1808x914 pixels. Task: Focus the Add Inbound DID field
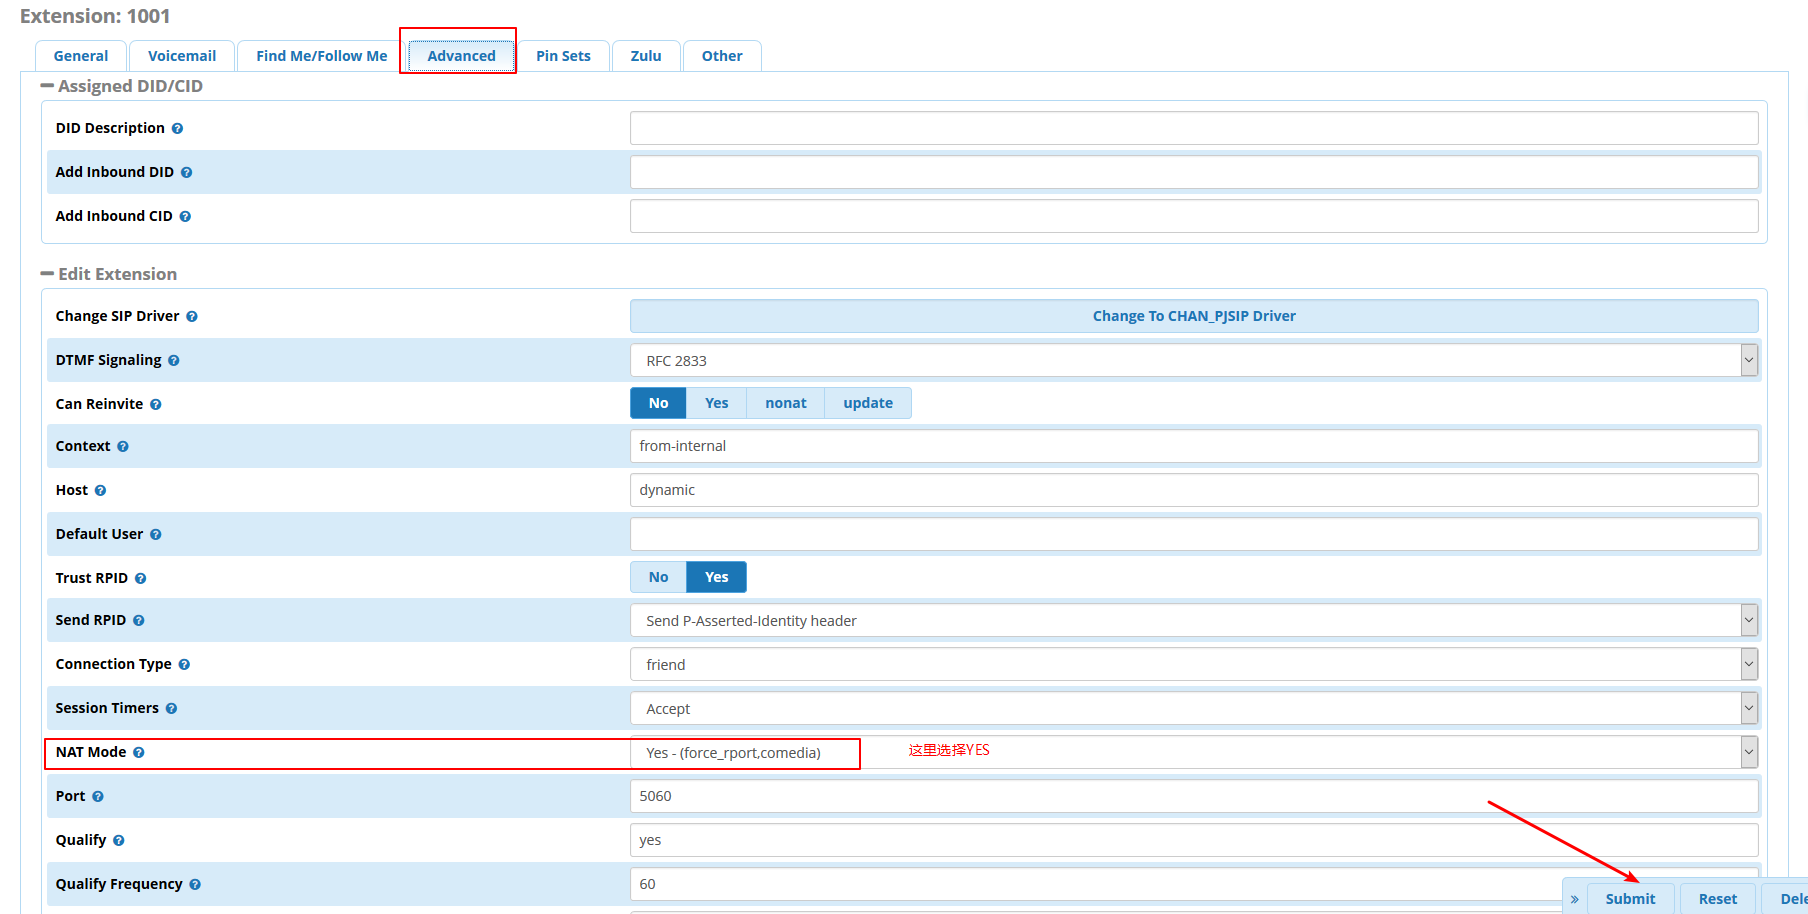[1194, 172]
